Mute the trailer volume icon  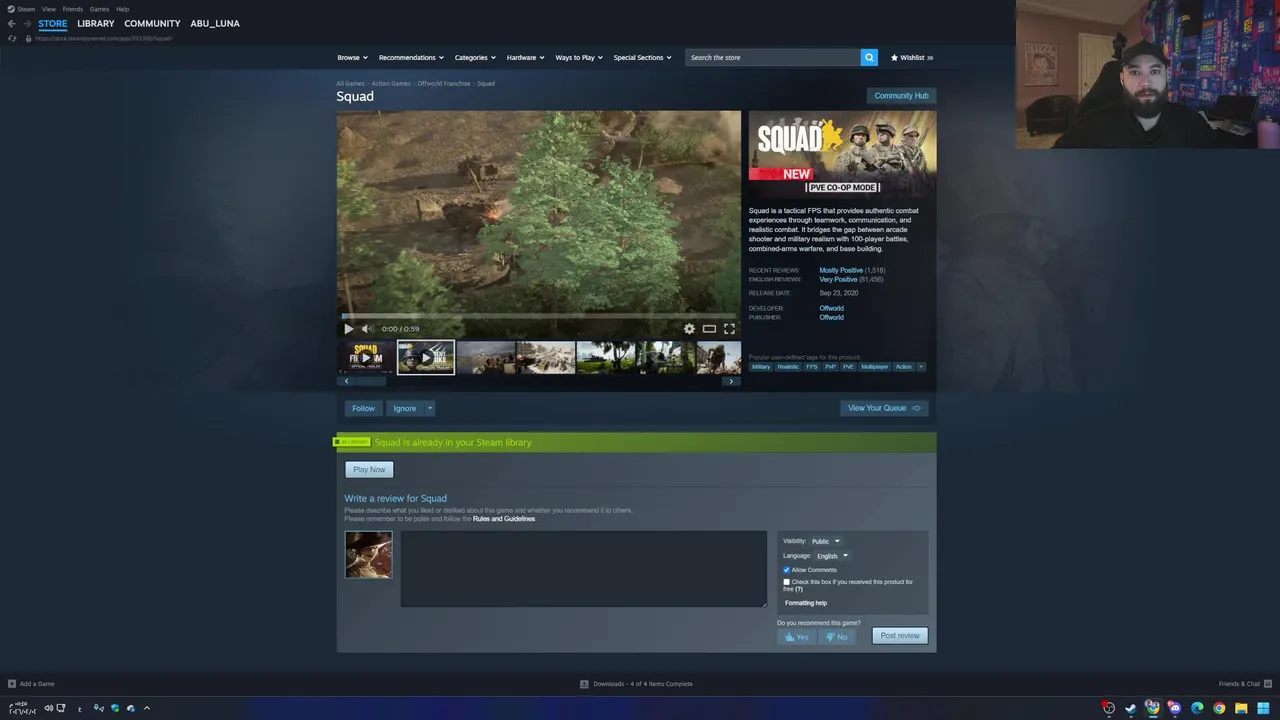tap(367, 328)
